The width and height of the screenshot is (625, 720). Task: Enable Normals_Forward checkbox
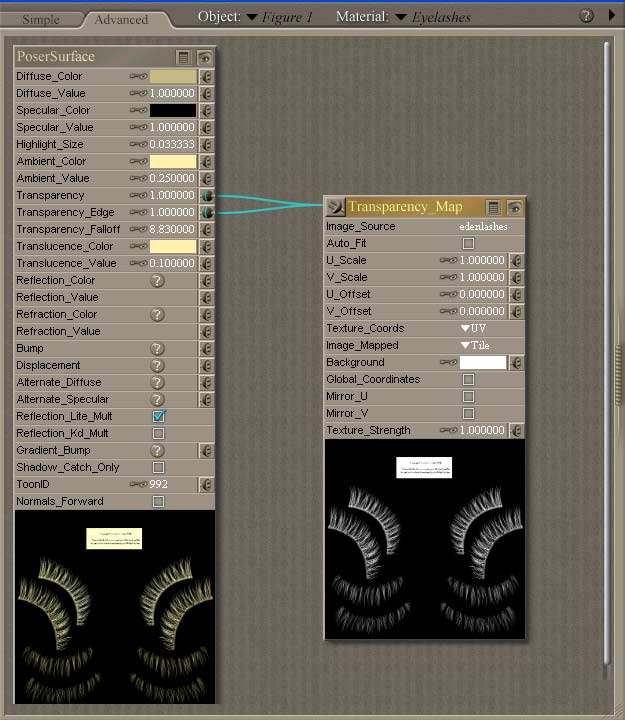tap(158, 501)
